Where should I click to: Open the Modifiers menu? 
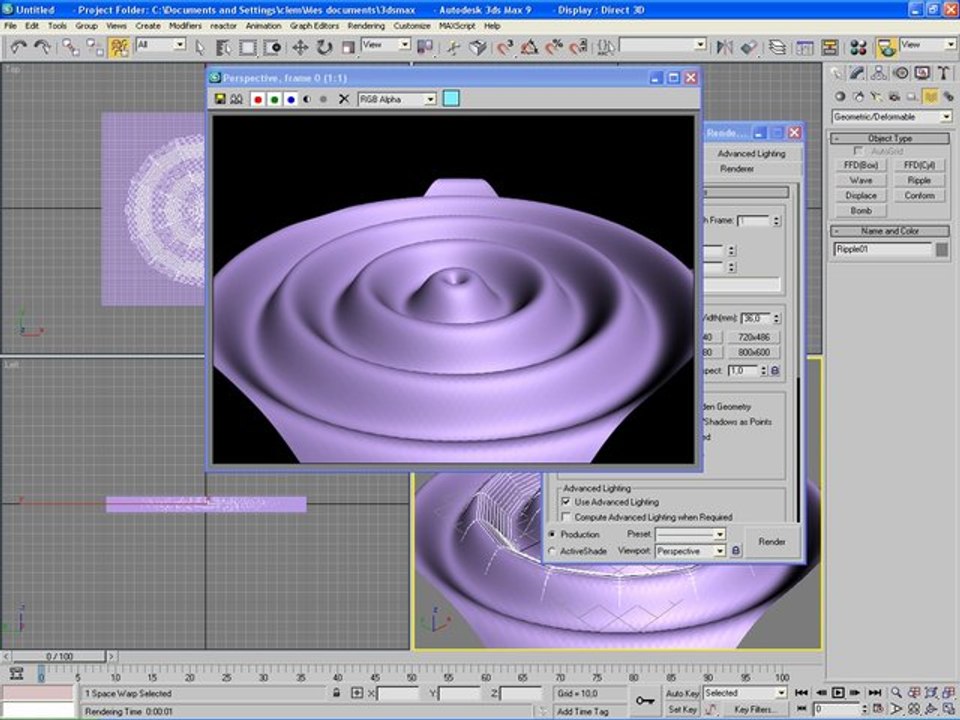[185, 26]
